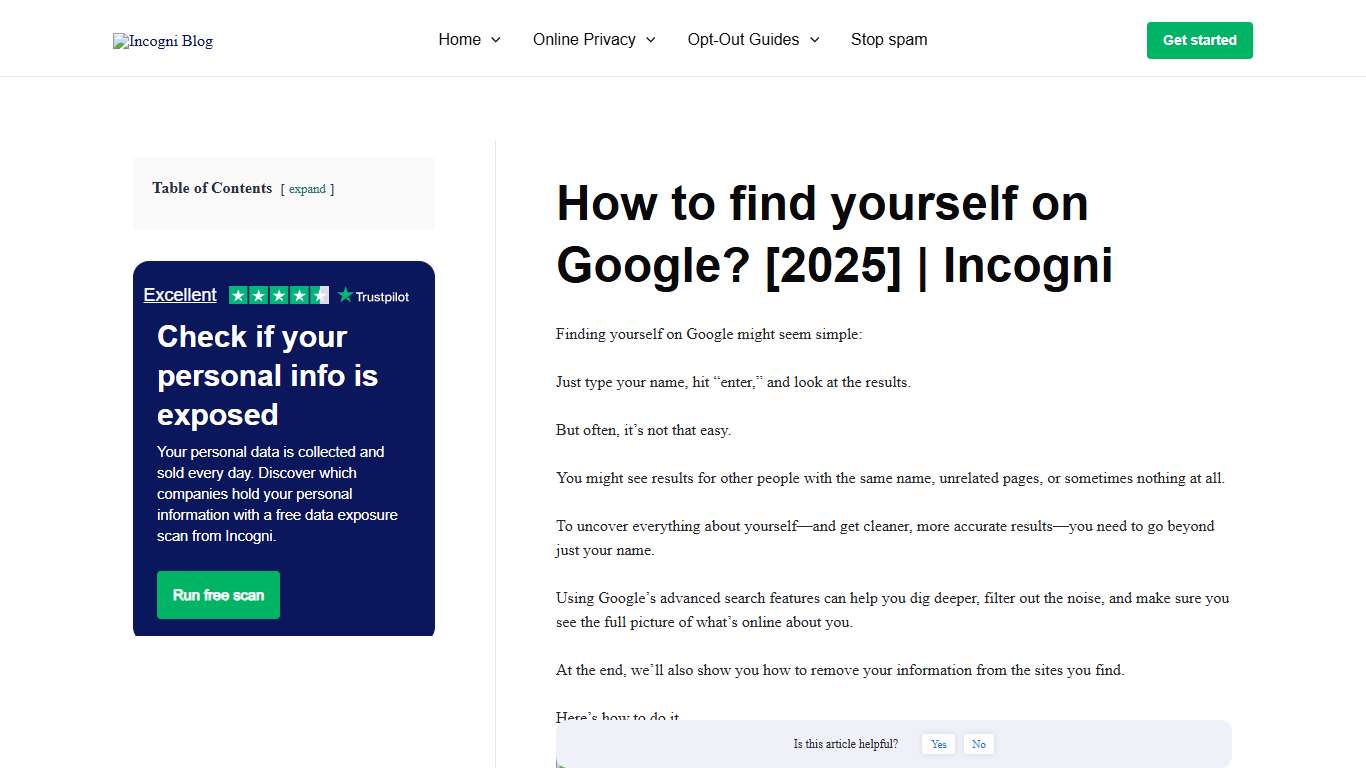The image size is (1366, 768).
Task: Expand the Online Privacy dropdown
Action: 584,40
